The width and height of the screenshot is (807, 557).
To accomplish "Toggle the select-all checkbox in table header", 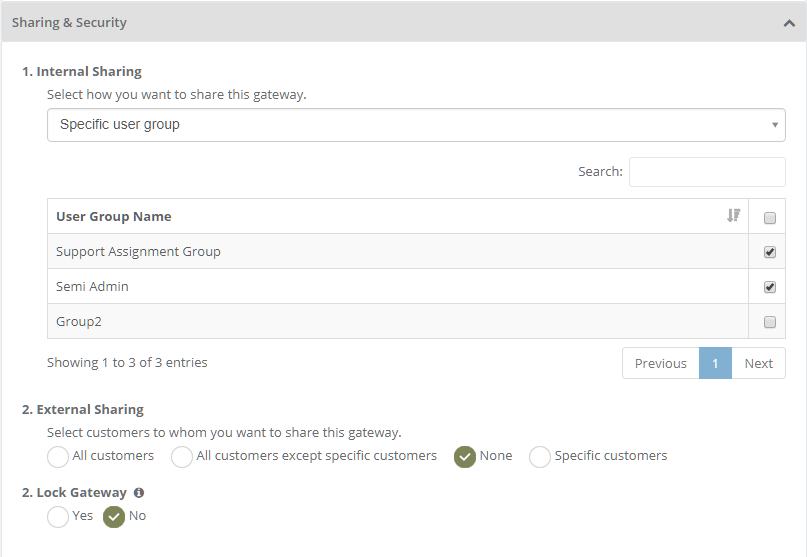I will click(769, 218).
